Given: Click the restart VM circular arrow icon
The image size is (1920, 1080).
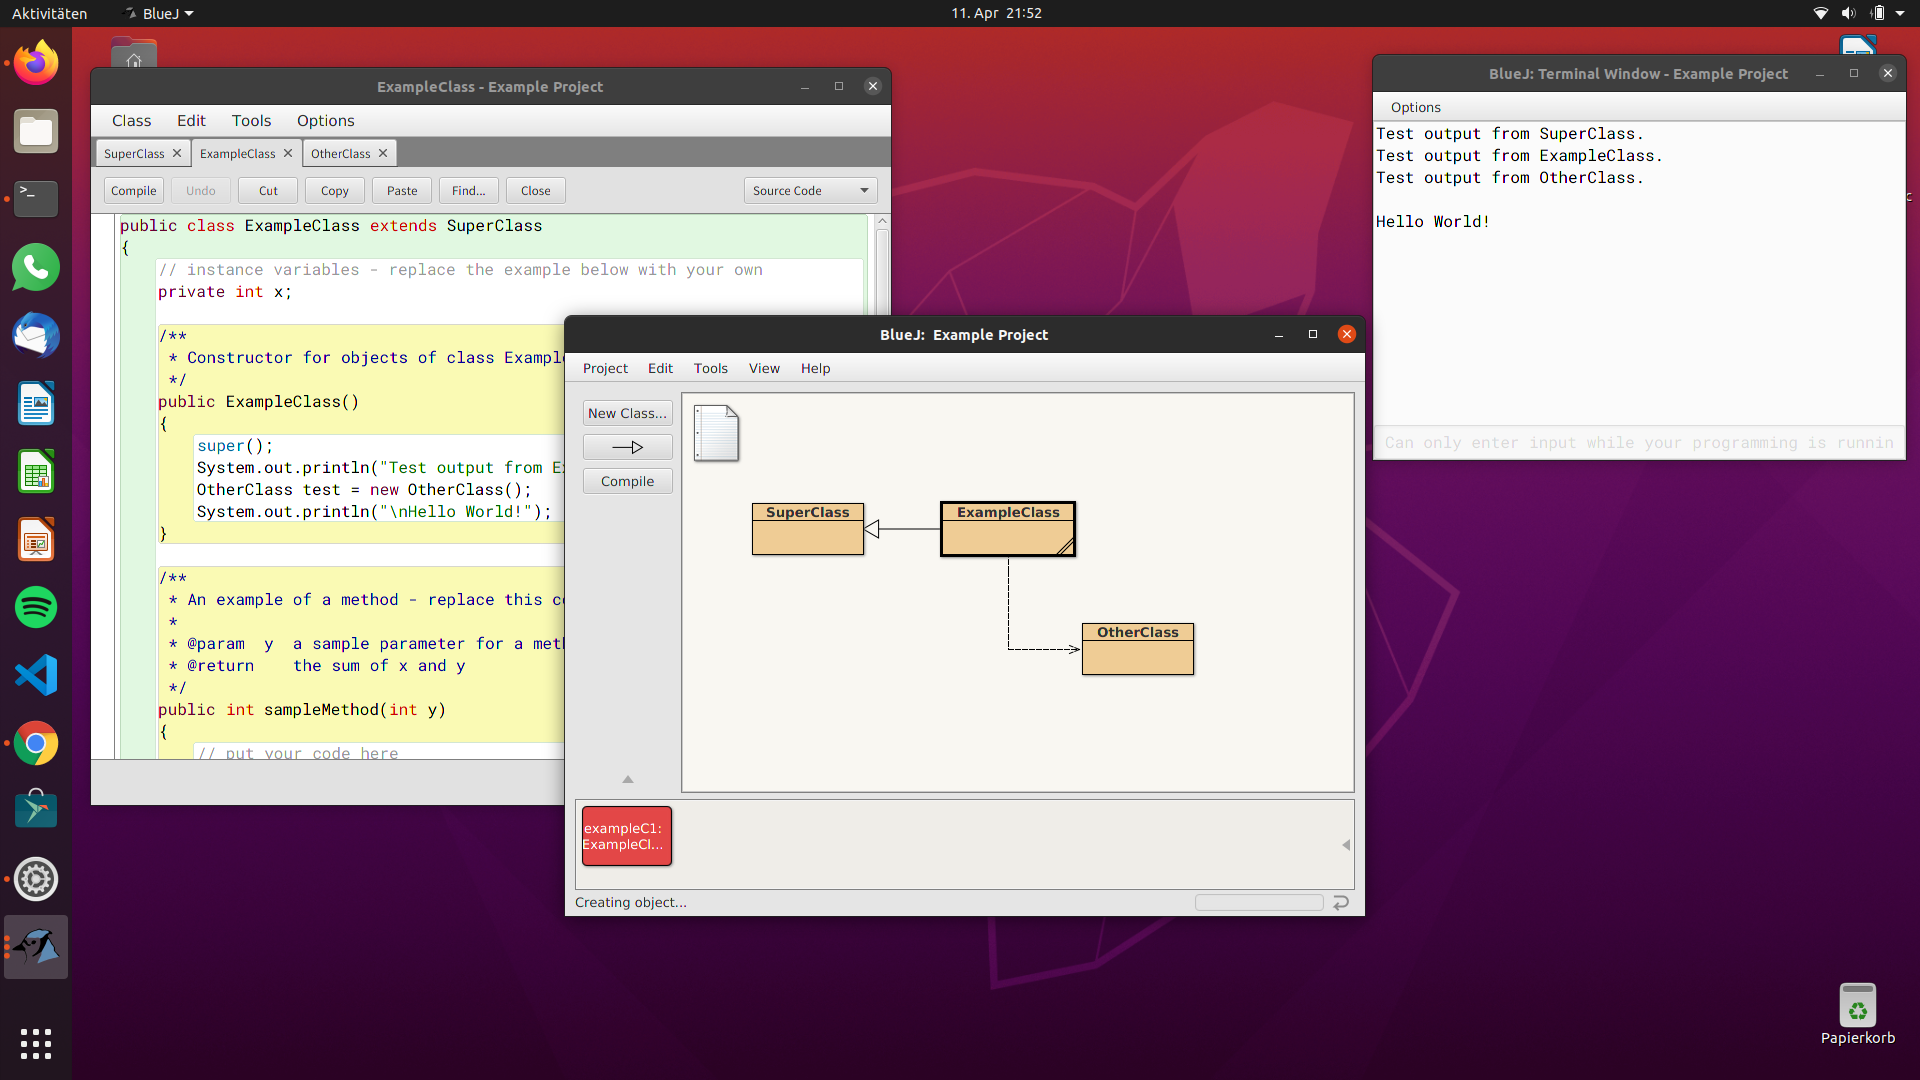Looking at the screenshot, I should click(x=1341, y=902).
